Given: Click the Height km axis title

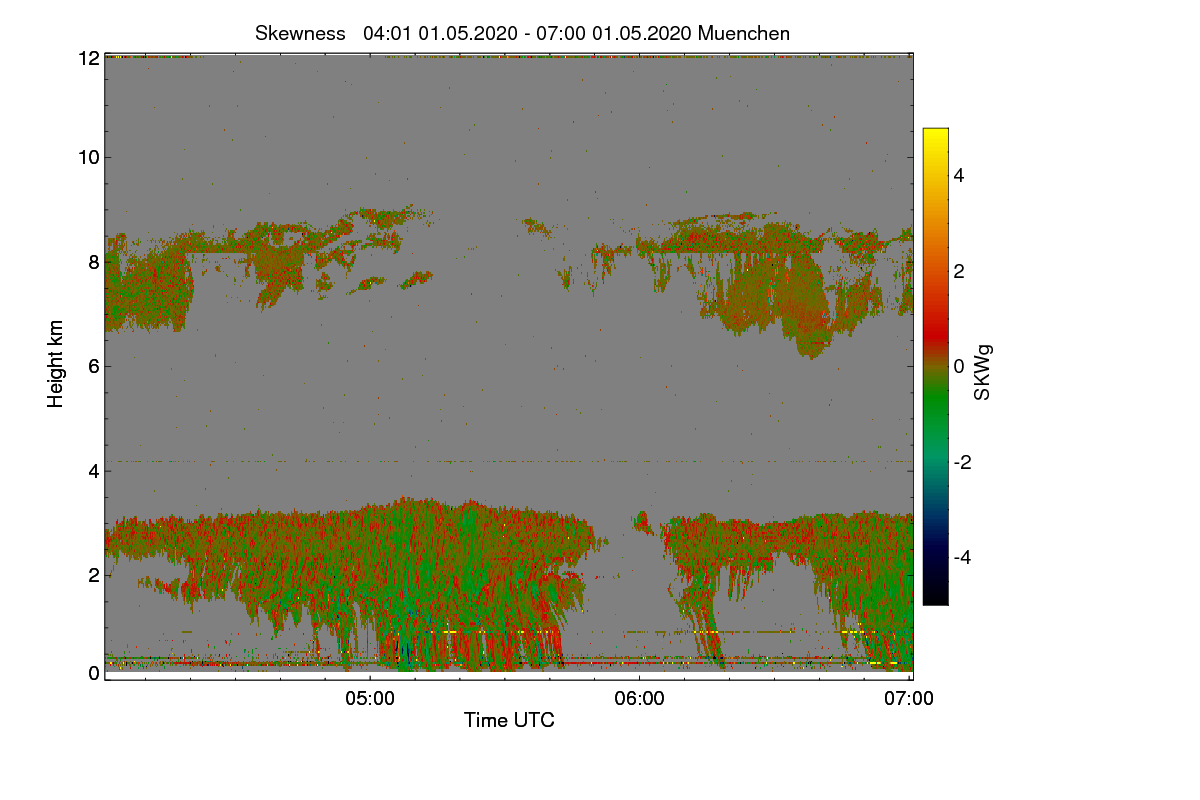Looking at the screenshot, I should [x=56, y=364].
